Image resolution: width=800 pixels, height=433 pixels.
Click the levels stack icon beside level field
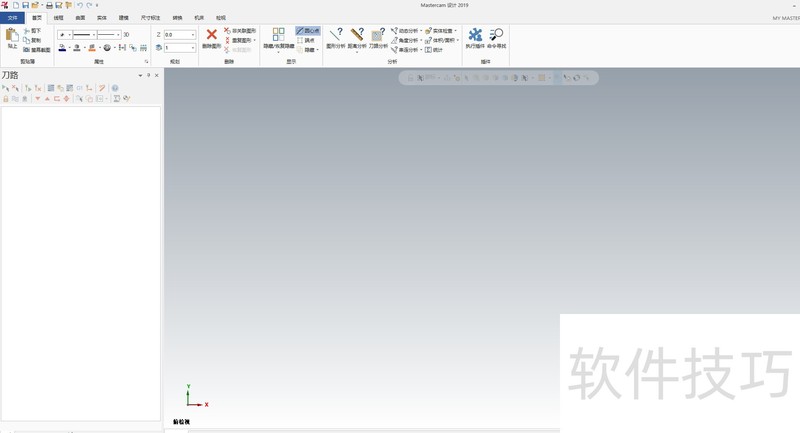[x=159, y=47]
